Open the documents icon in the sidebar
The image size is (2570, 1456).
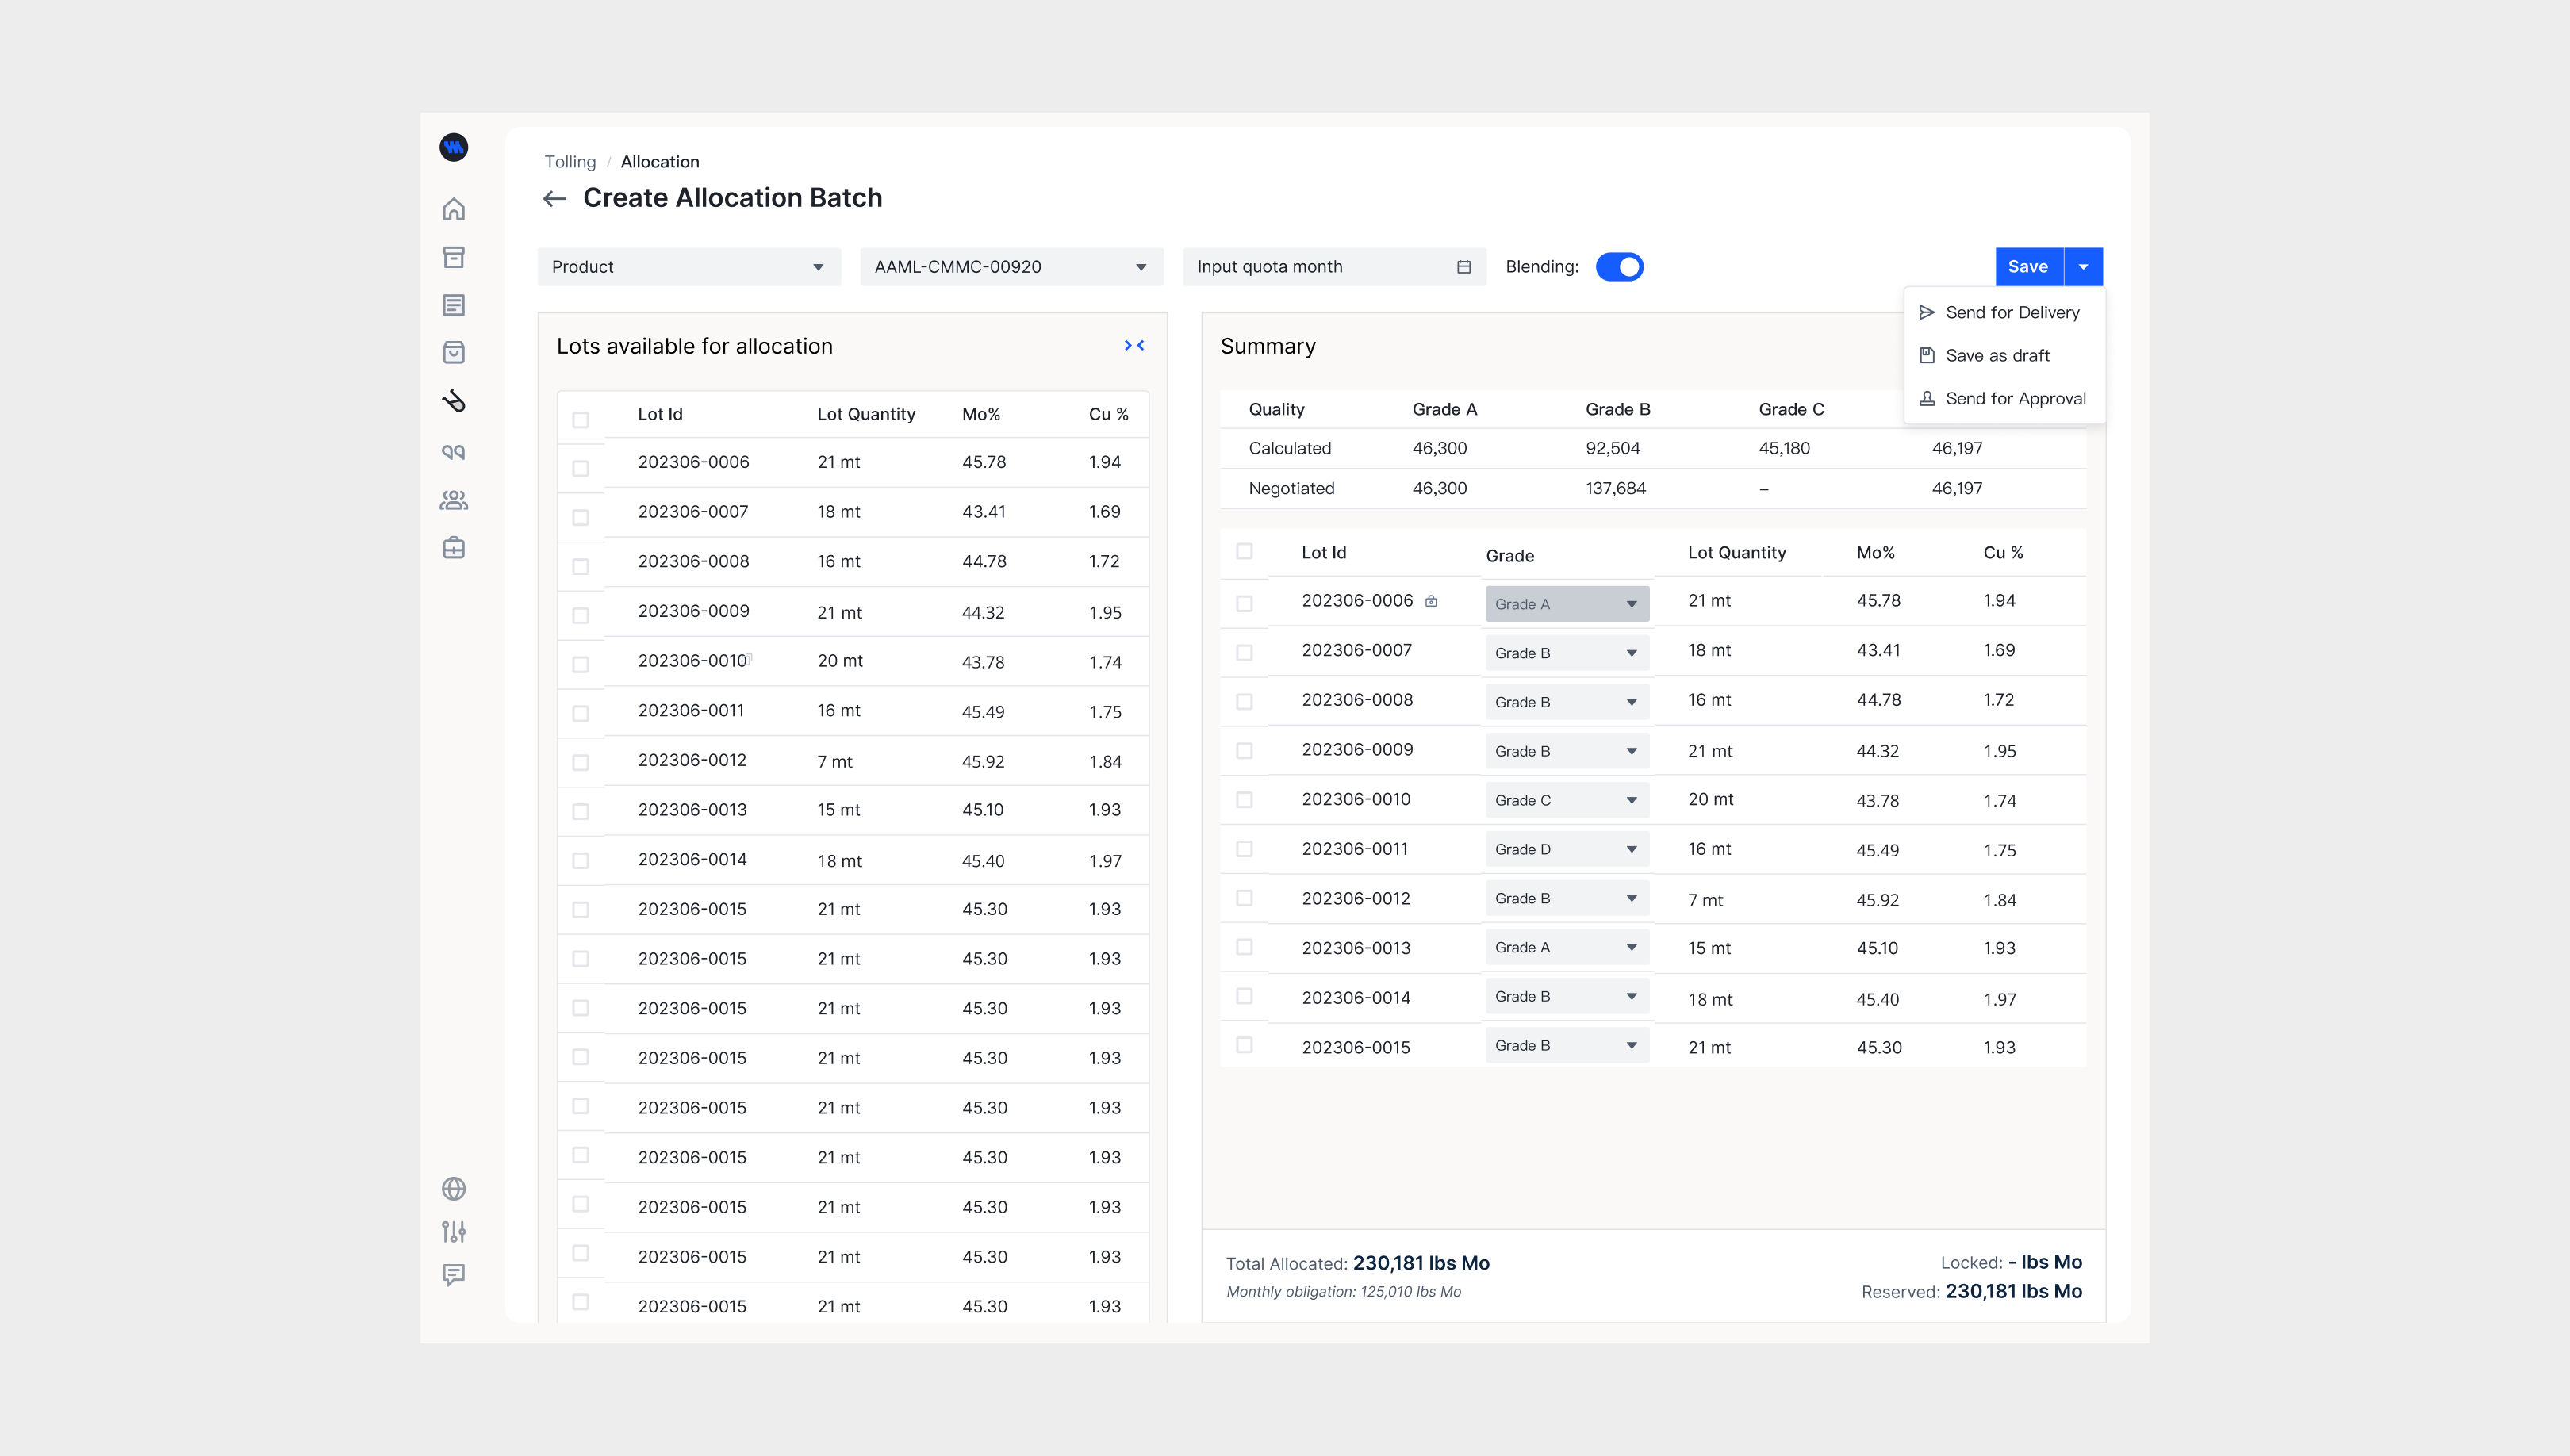(x=455, y=305)
